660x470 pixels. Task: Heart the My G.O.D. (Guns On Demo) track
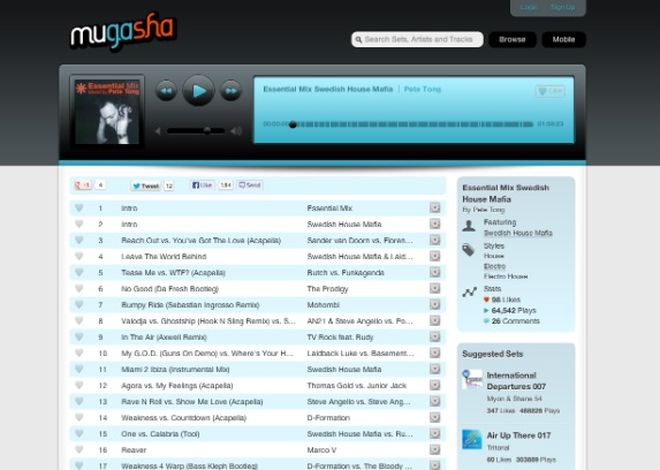[79, 353]
